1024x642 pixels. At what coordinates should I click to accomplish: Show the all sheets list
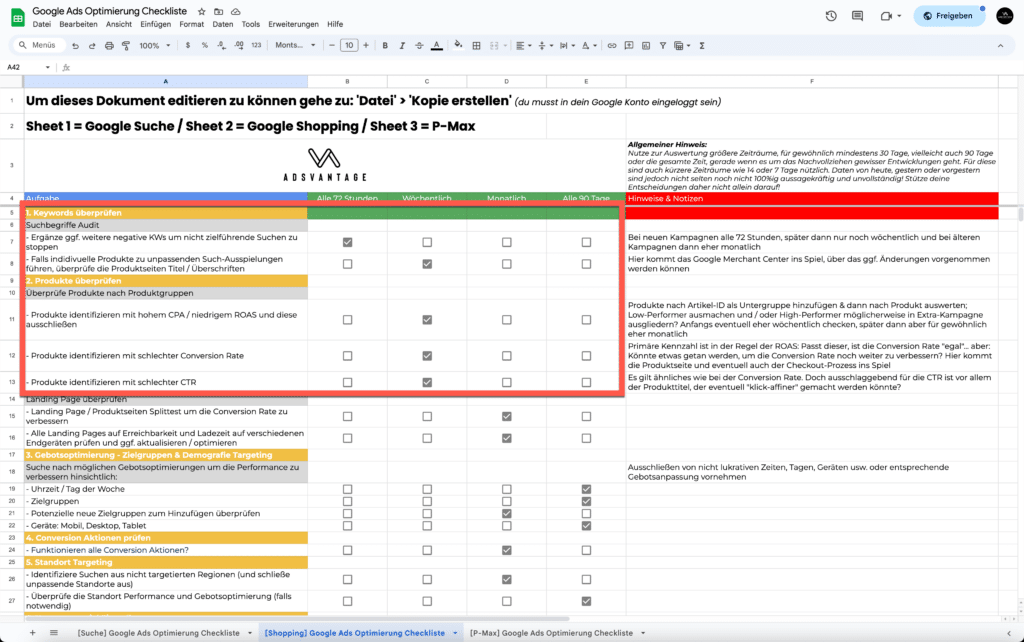click(x=54, y=633)
